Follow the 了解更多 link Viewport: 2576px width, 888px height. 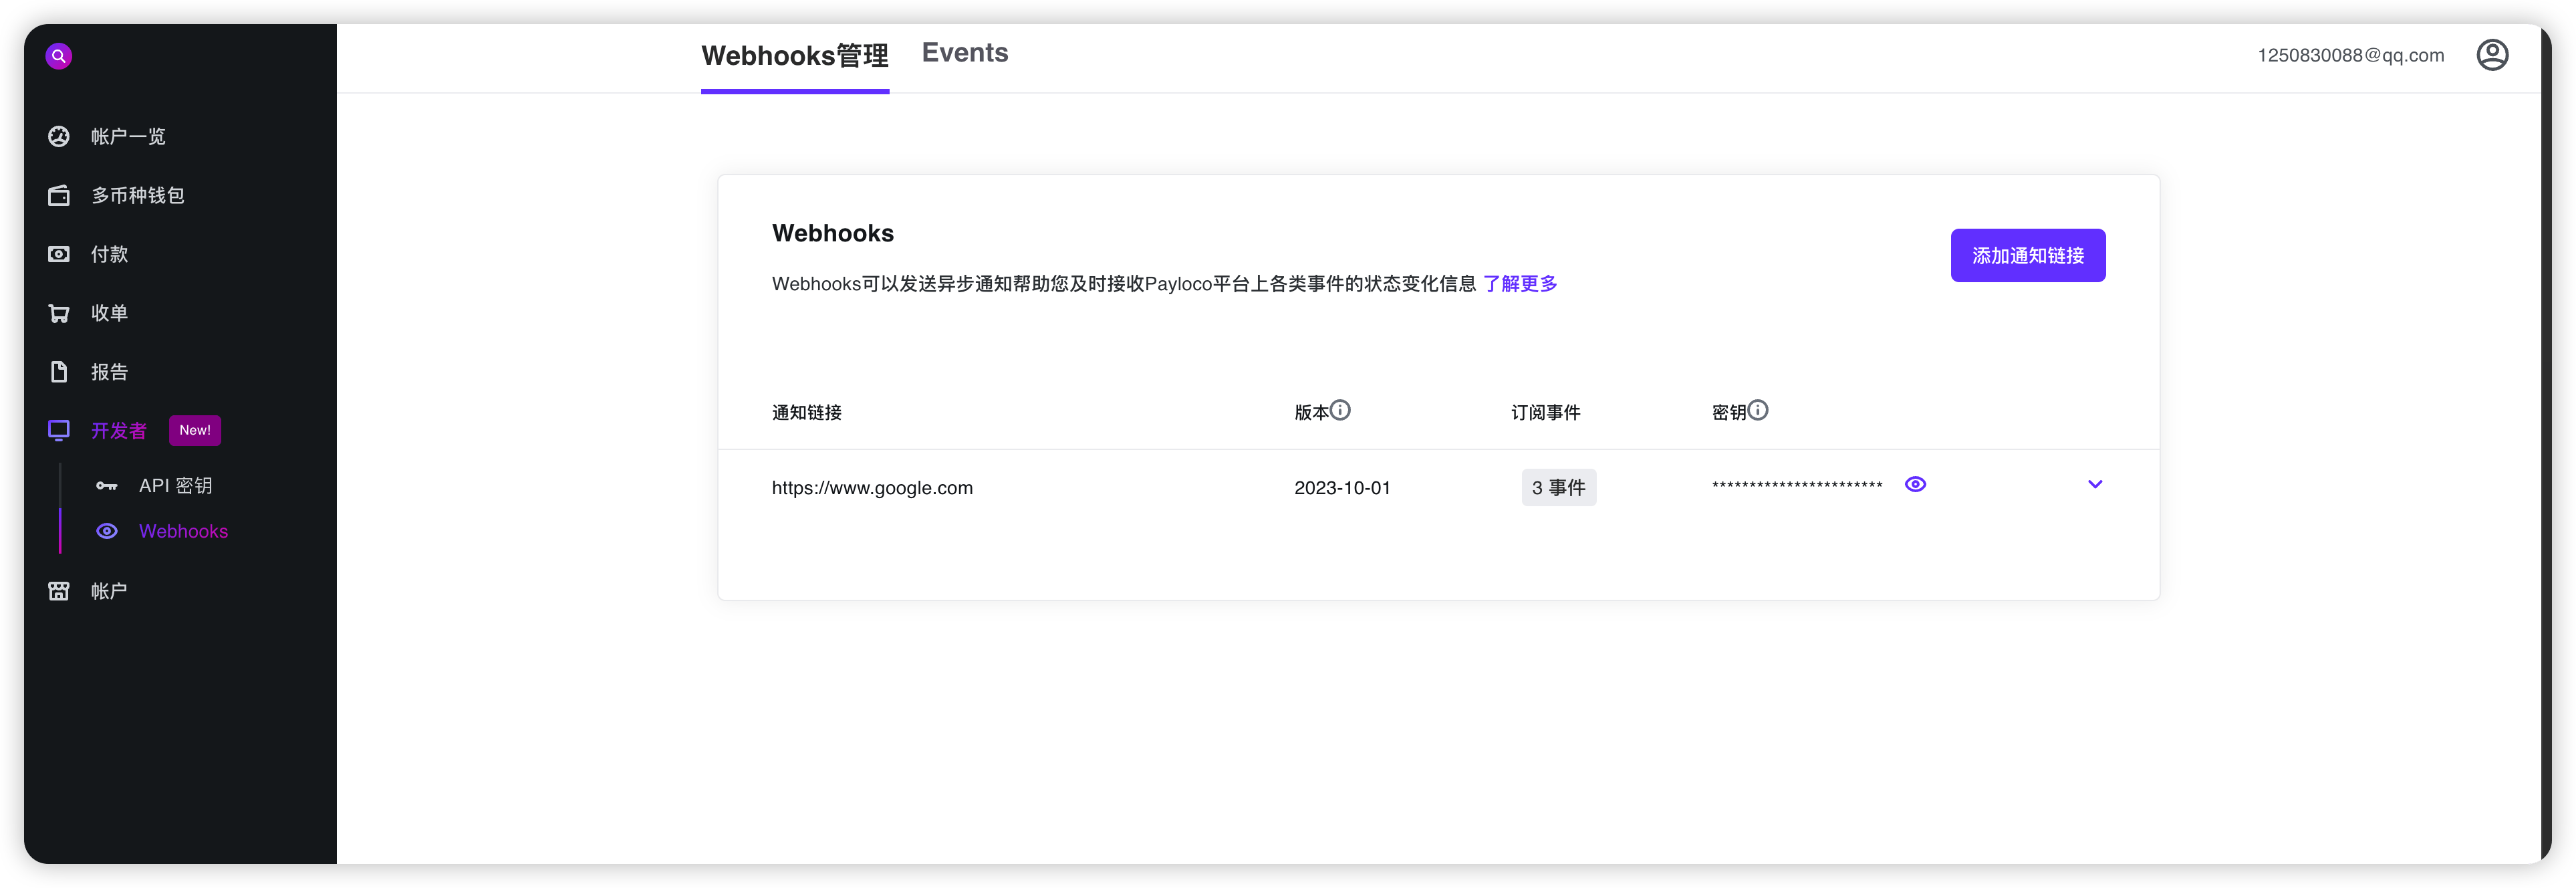pyautogui.click(x=1520, y=284)
